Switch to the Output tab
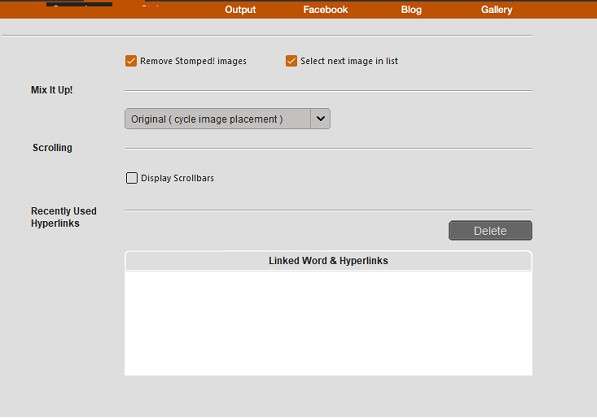This screenshot has height=418, width=597. [x=240, y=10]
